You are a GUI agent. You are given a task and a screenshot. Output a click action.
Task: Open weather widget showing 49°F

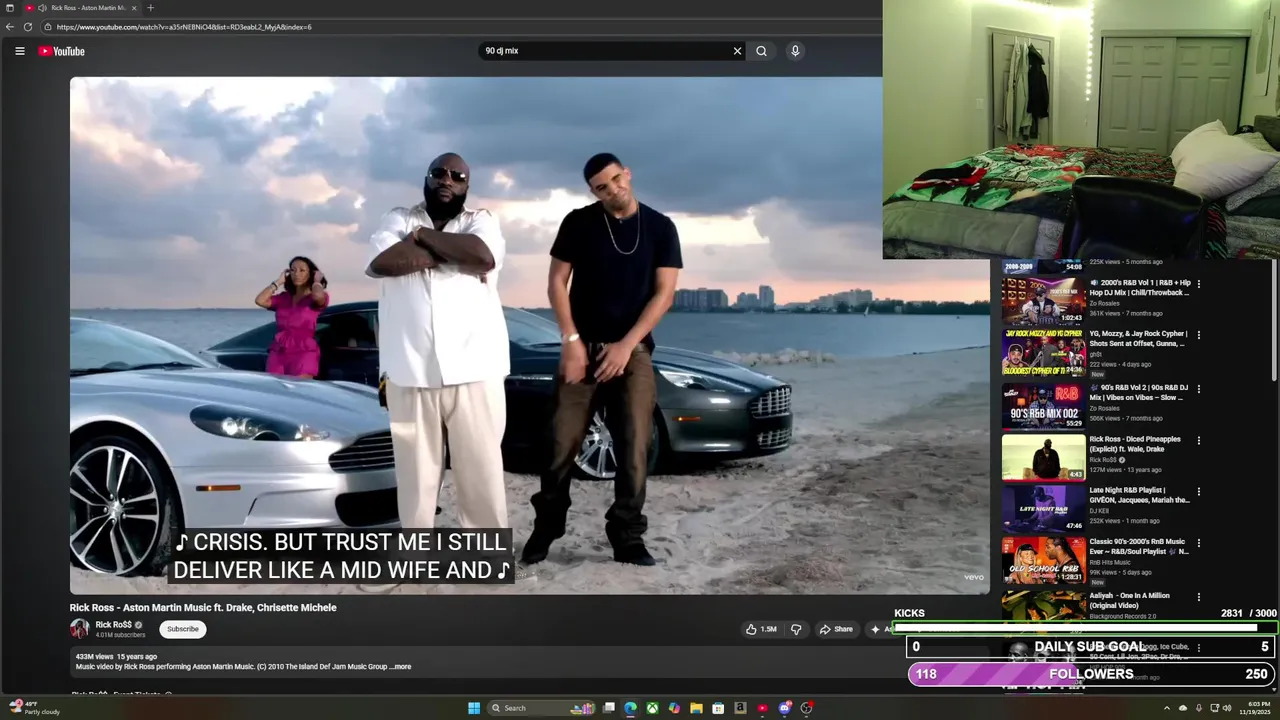35,708
